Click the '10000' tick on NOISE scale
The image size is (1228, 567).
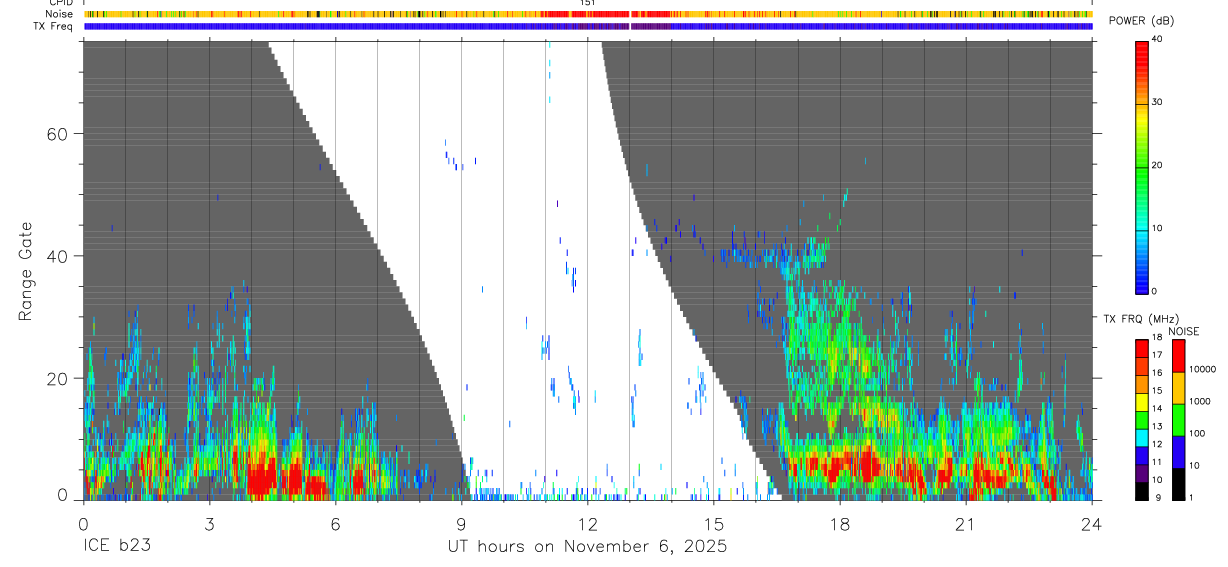1203,370
